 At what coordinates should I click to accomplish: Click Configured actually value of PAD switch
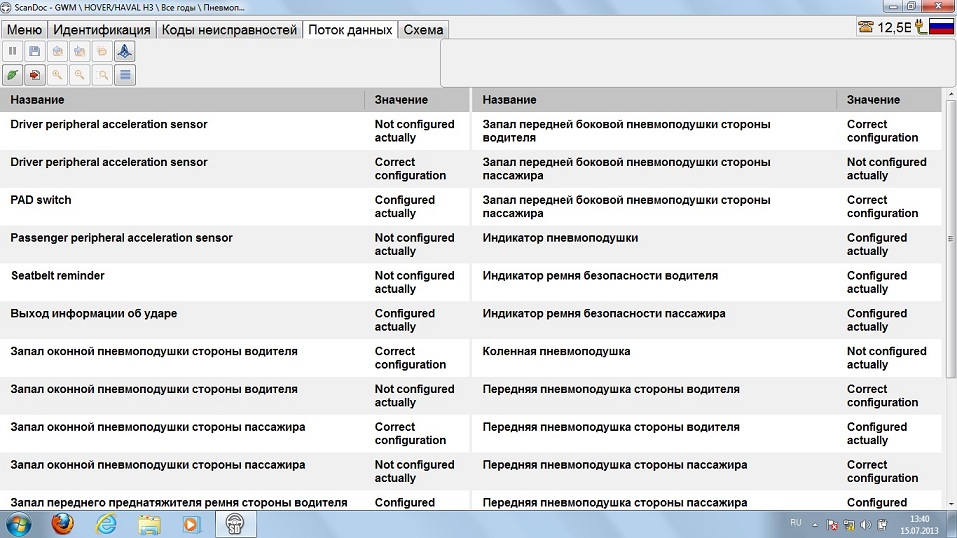click(x=405, y=206)
